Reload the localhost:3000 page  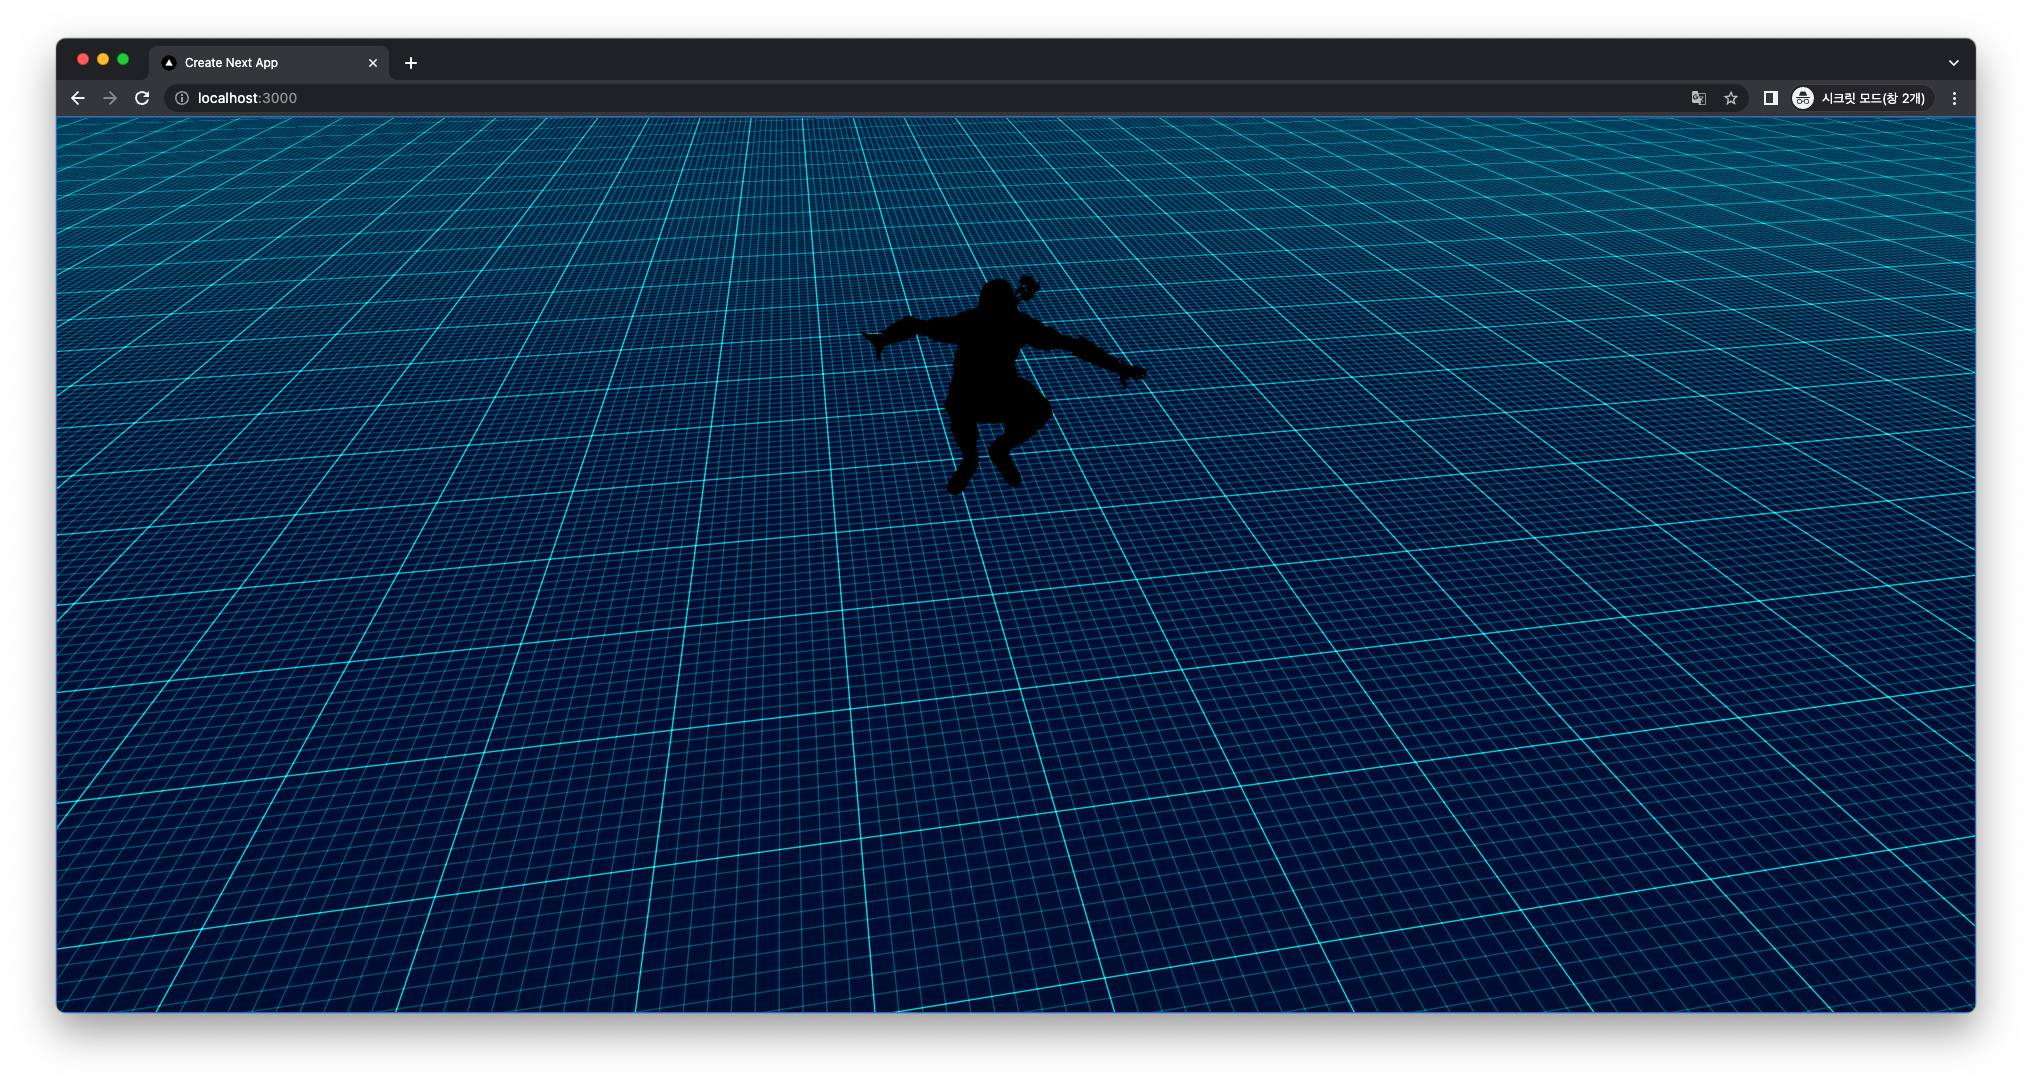[x=142, y=98]
